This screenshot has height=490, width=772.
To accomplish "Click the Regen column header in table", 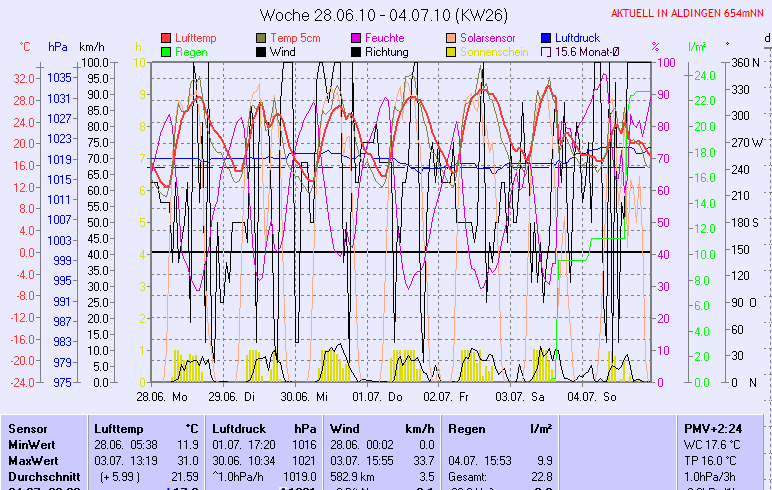I will [468, 428].
